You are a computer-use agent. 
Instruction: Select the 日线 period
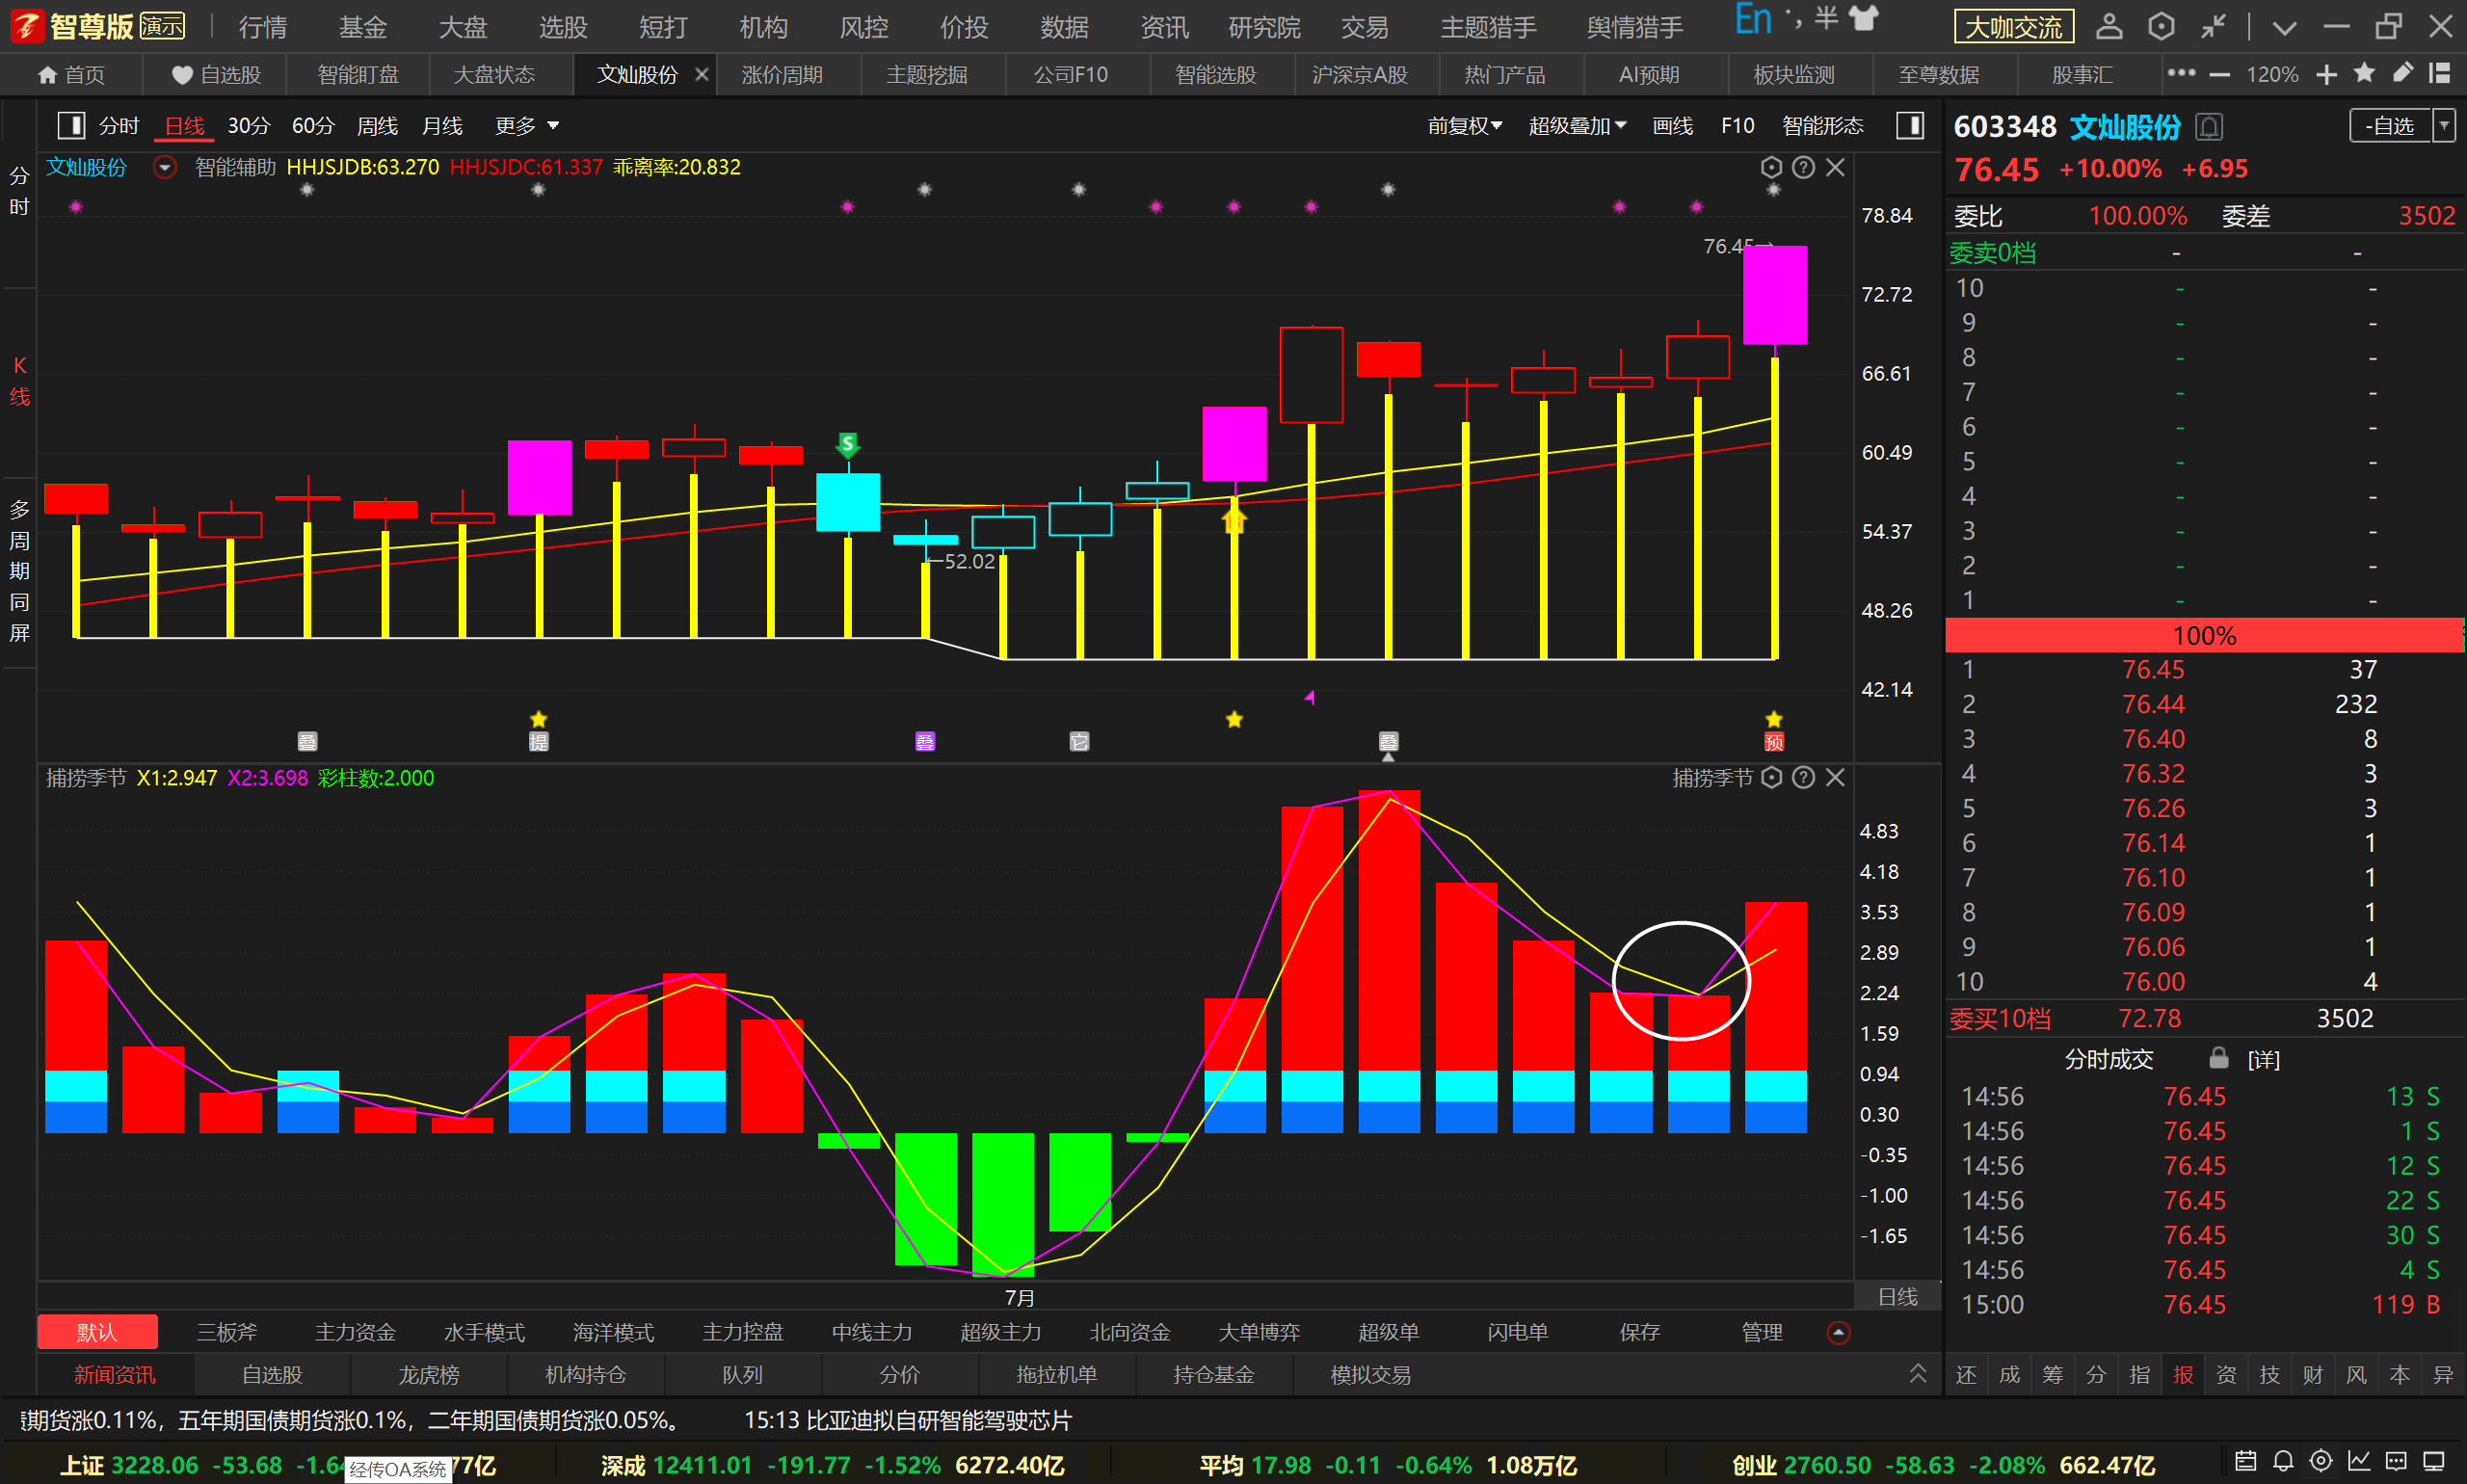184,126
